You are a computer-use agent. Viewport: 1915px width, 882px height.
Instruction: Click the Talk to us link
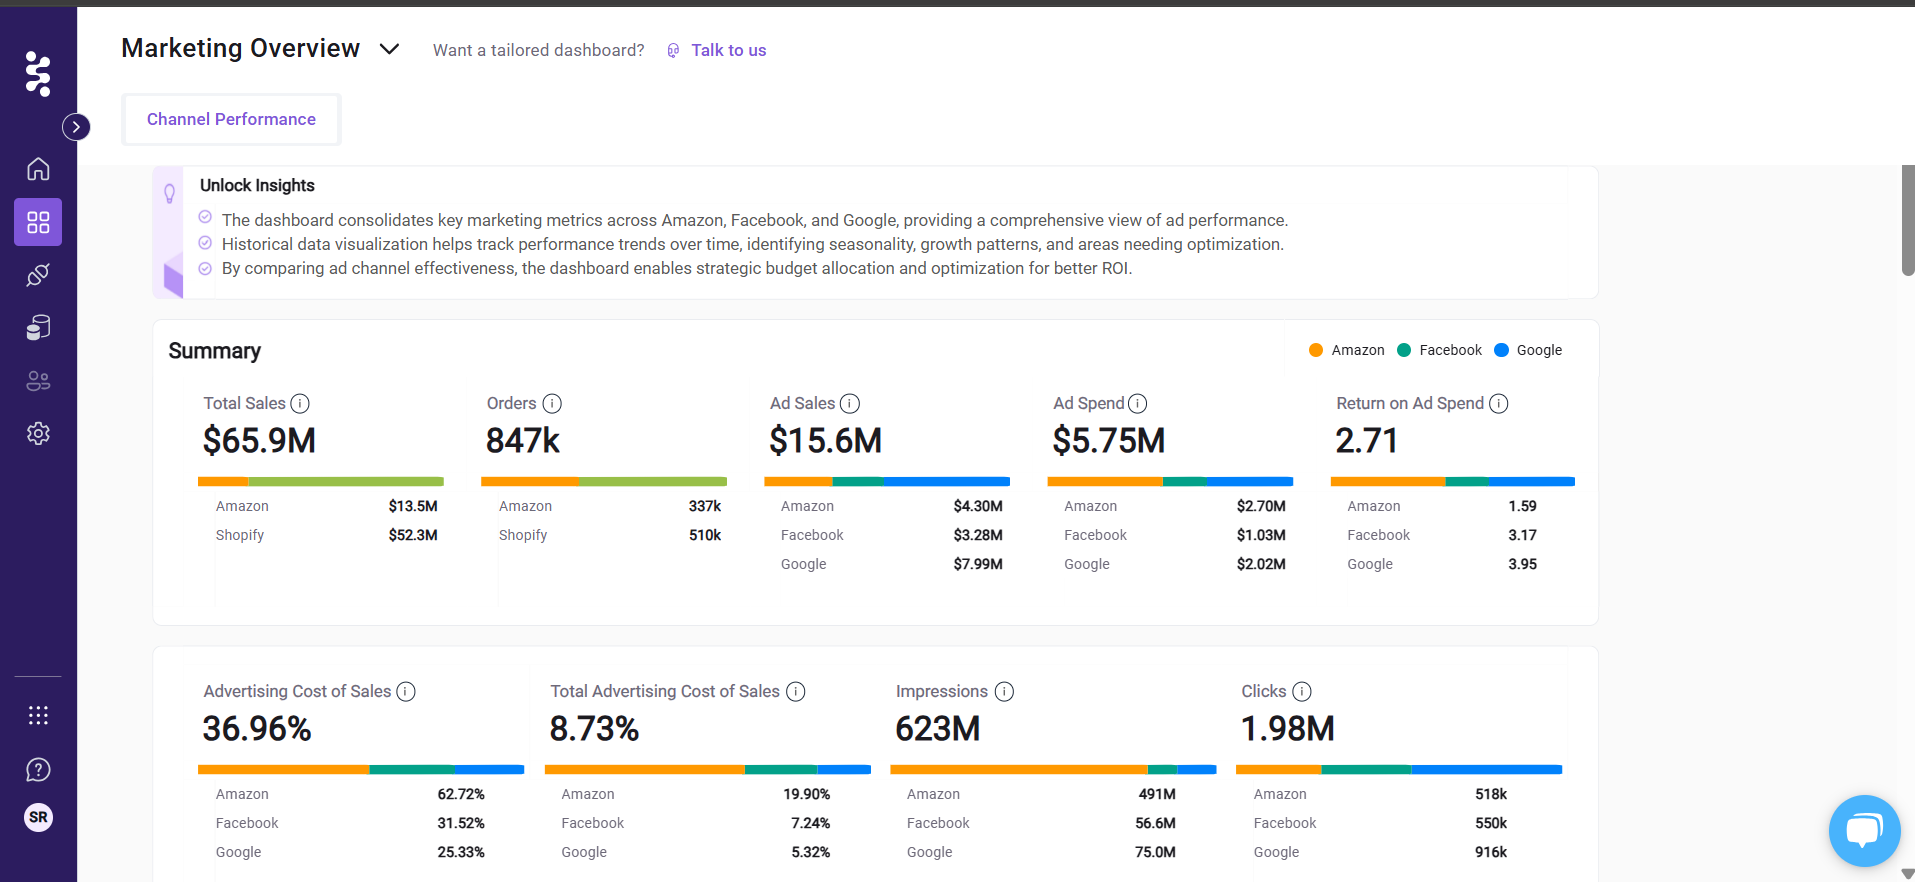point(728,50)
